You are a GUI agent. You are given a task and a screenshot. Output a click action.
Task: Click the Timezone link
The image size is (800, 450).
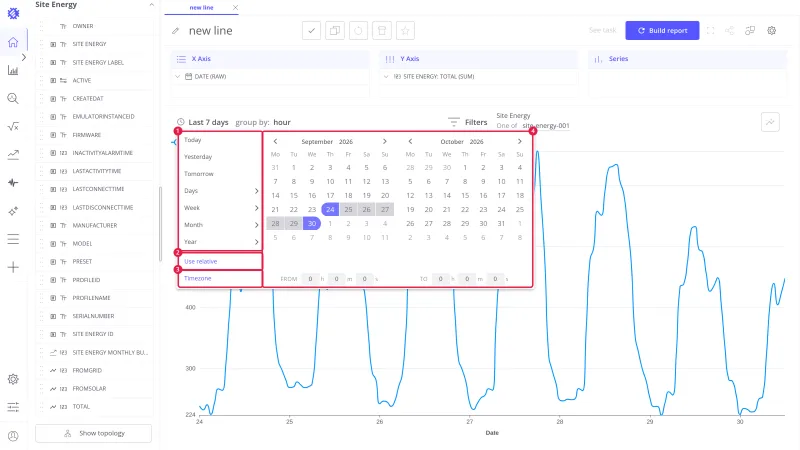tap(197, 278)
